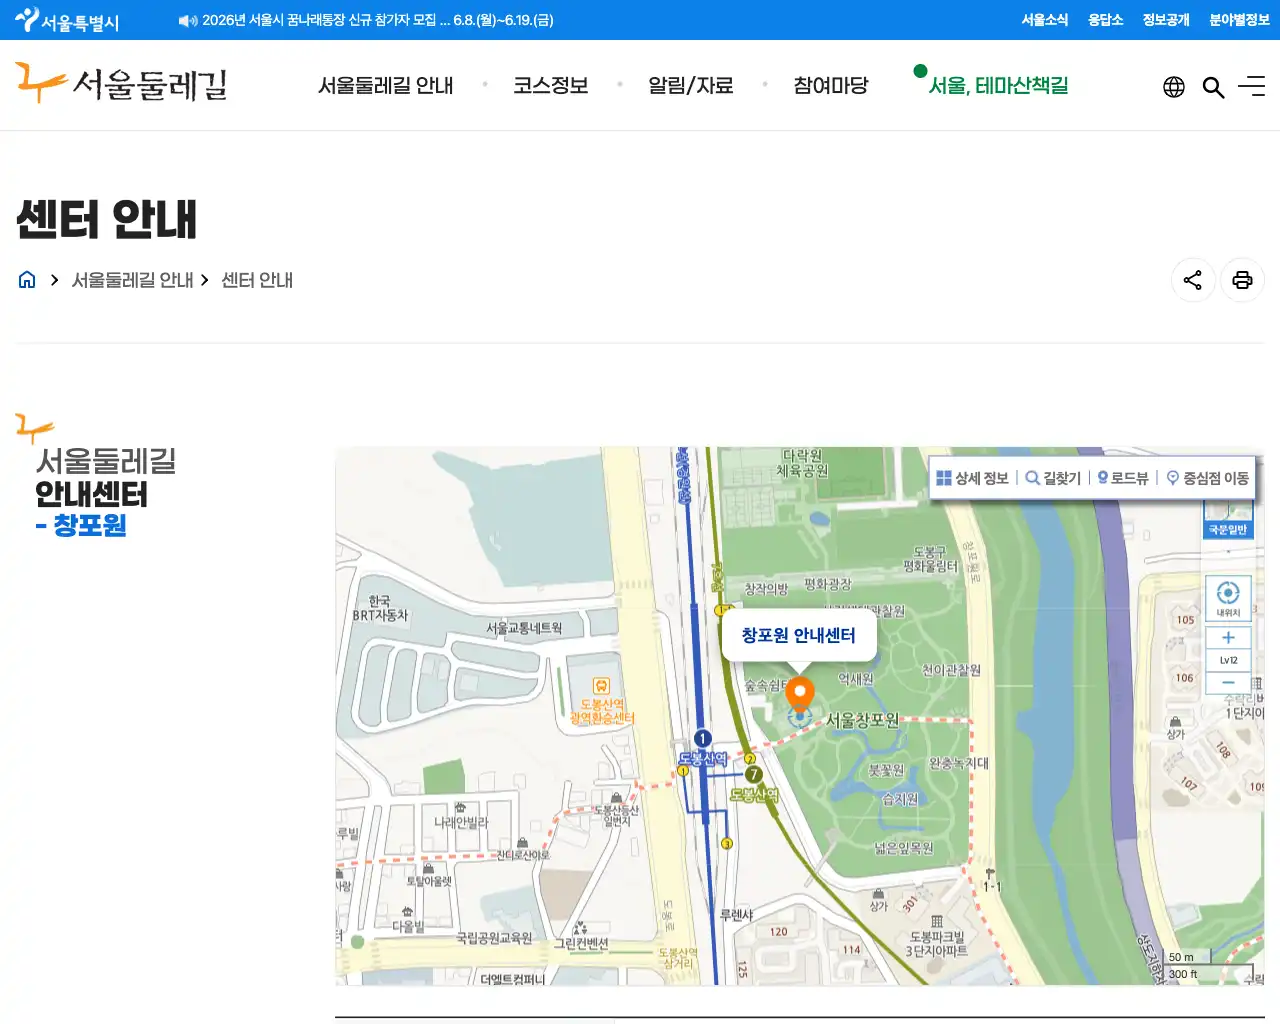Image resolution: width=1280 pixels, height=1024 pixels.
Task: Click the speaker announcement icon in top bar
Action: (188, 20)
